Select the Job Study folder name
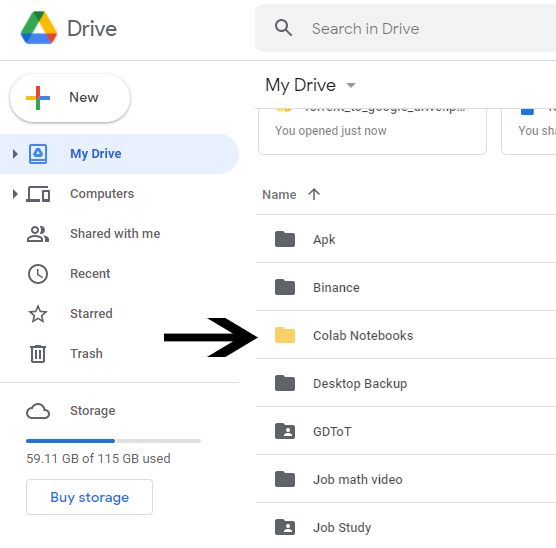This screenshot has height=548, width=556. pyautogui.click(x=342, y=527)
